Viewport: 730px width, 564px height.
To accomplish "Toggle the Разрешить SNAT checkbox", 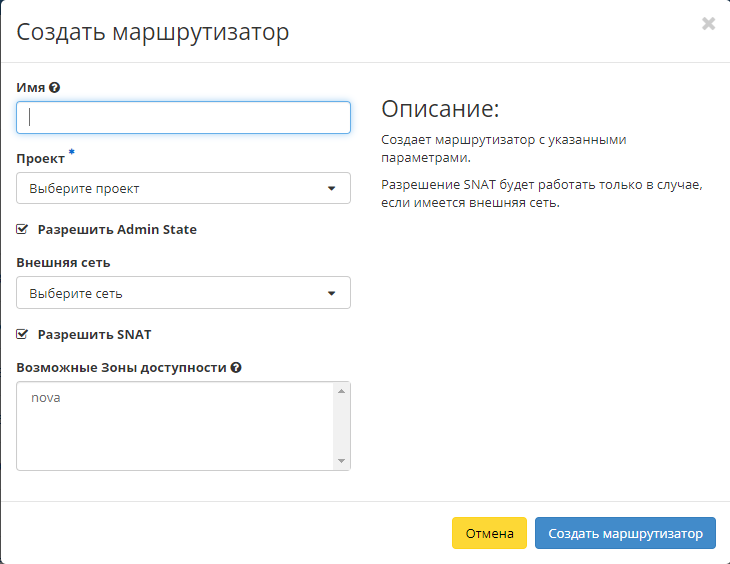I will click(22, 334).
